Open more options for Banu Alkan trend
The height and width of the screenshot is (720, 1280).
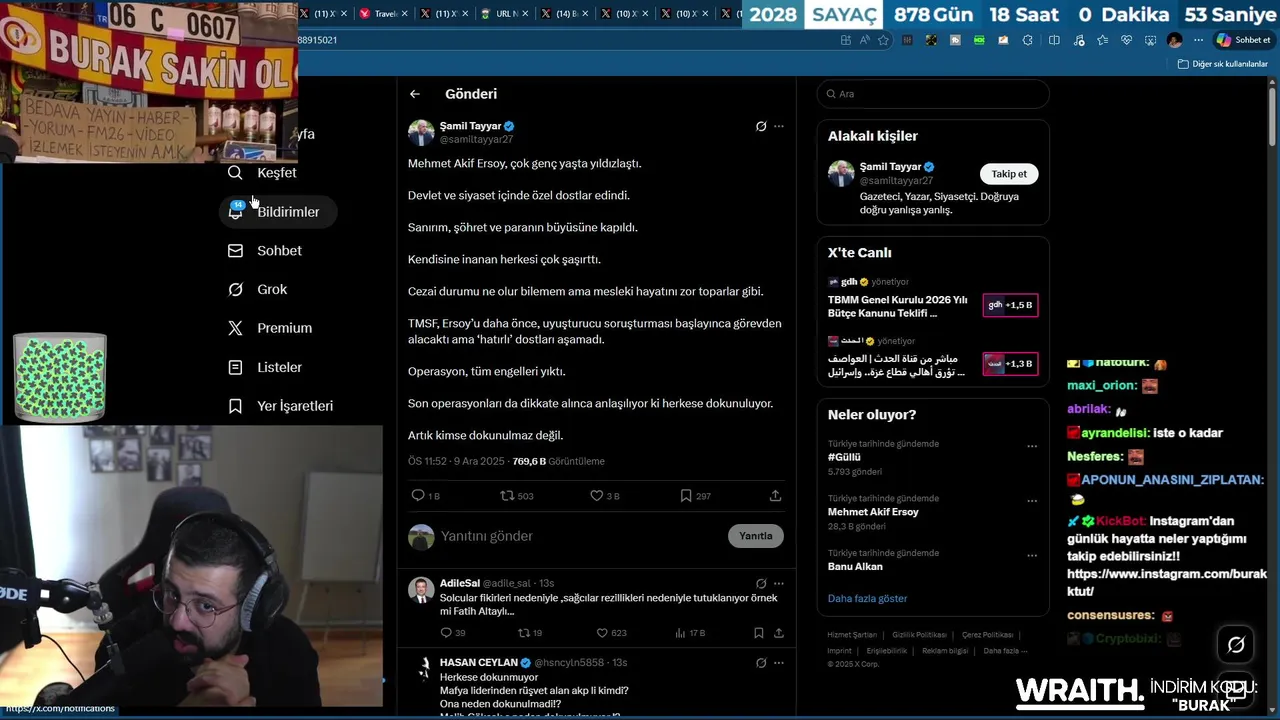point(1032,556)
